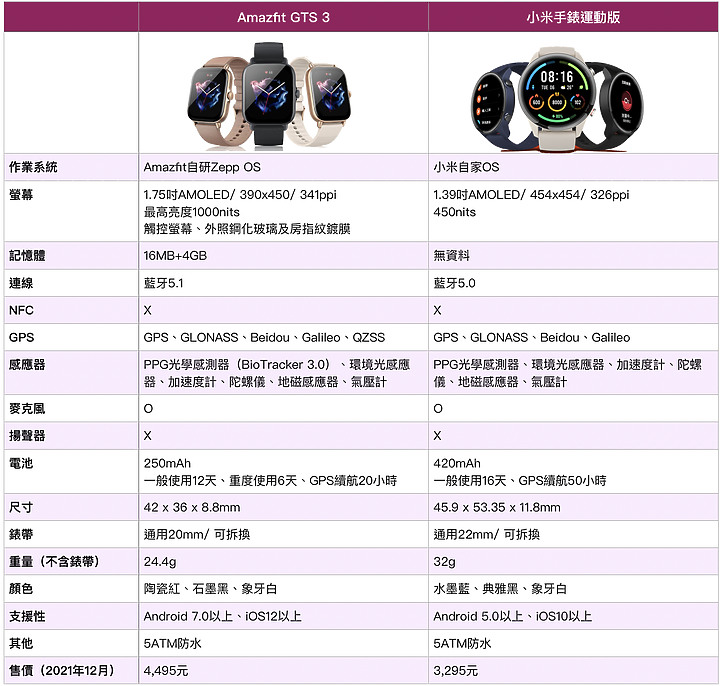The height and width of the screenshot is (686, 720).
Task: Click the 揚聲器 row label
Action: (x=27, y=436)
